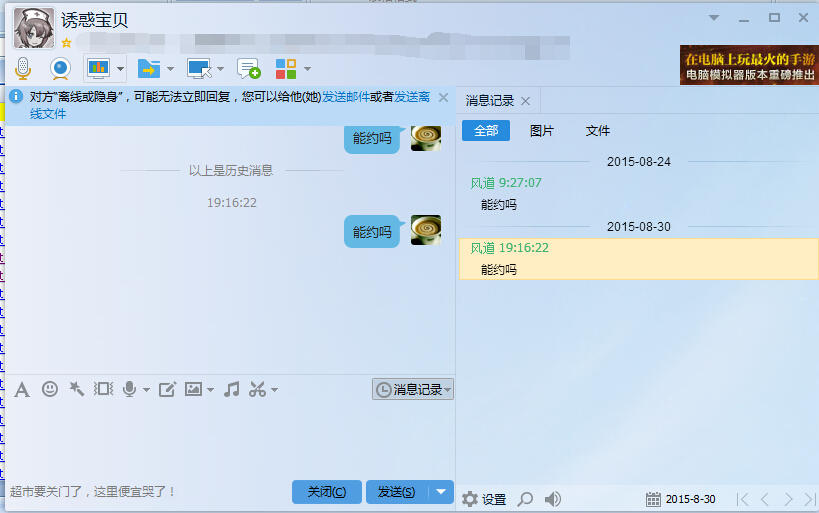
Task: Go to next history page
Action: pyautogui.click(x=788, y=499)
